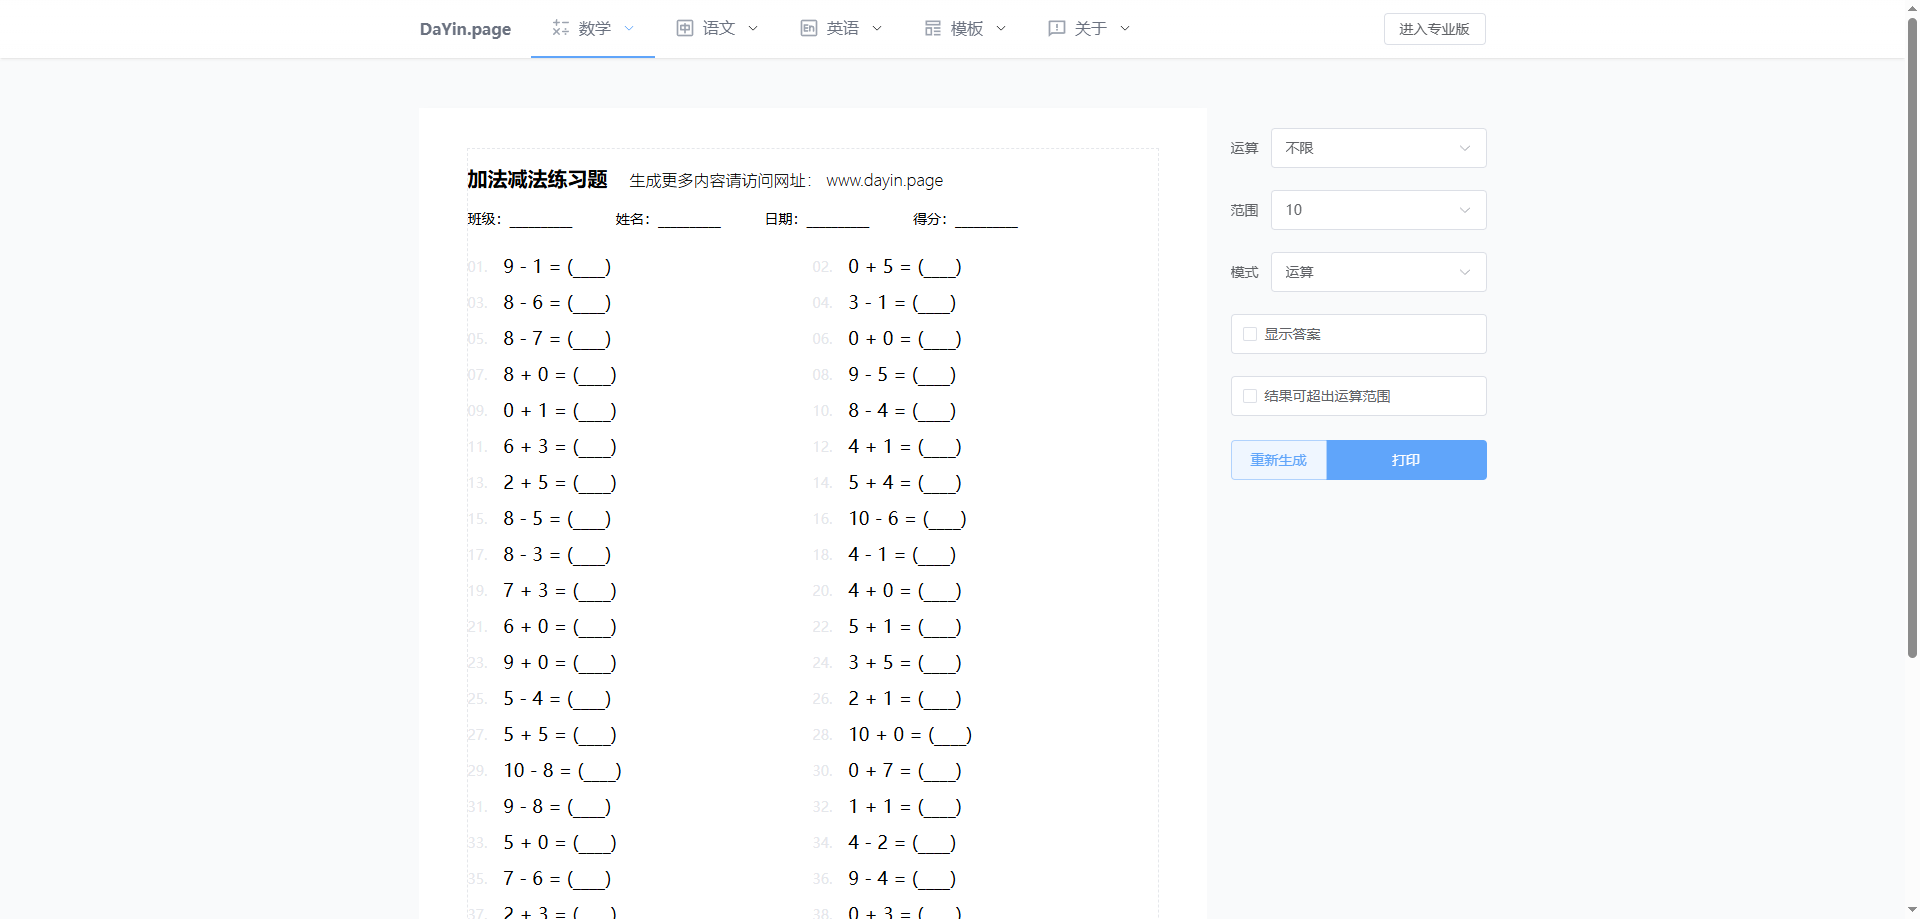Open the 运算 dropdown showing 不限

pyautogui.click(x=1378, y=148)
